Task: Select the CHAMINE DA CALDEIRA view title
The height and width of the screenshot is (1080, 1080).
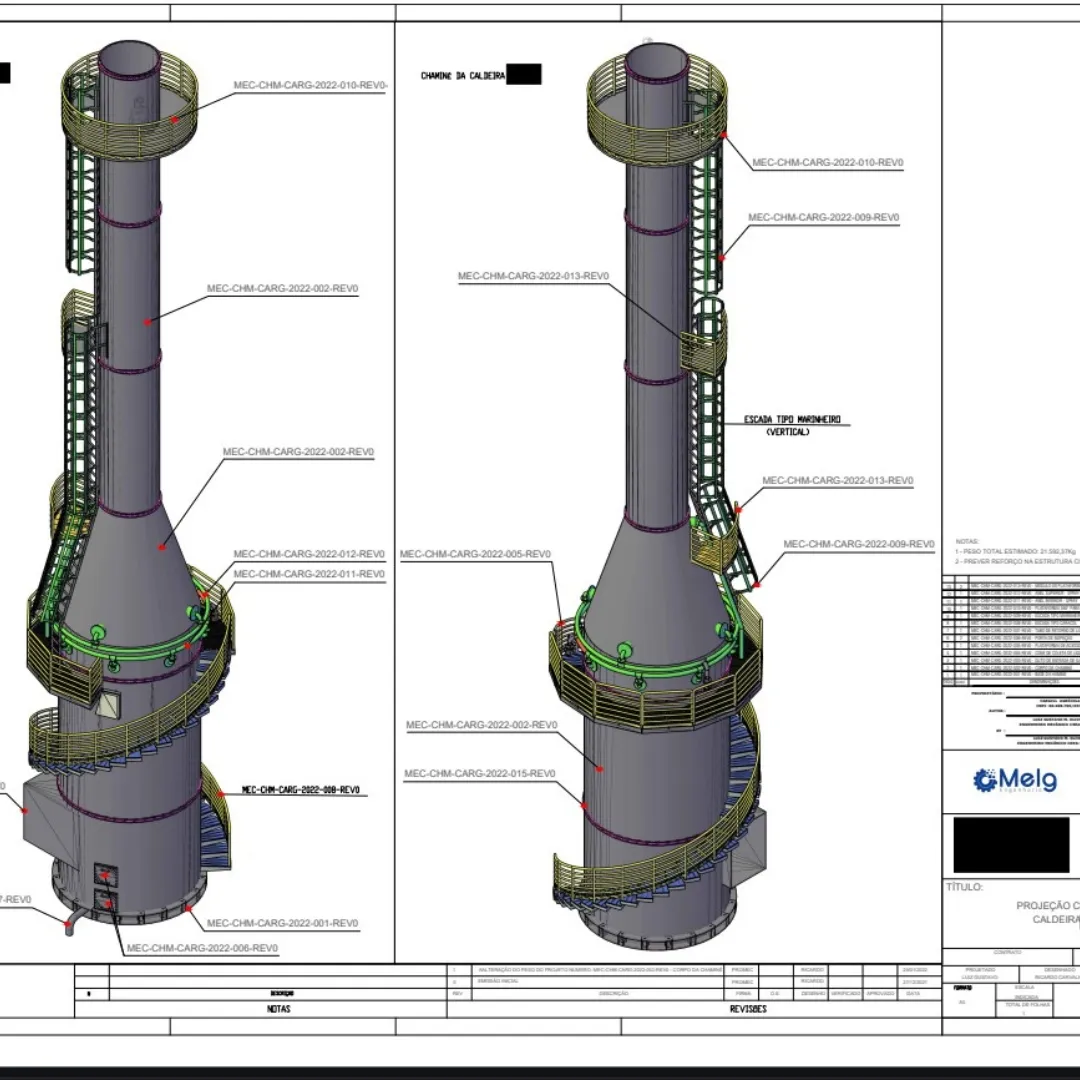Action: point(462,76)
